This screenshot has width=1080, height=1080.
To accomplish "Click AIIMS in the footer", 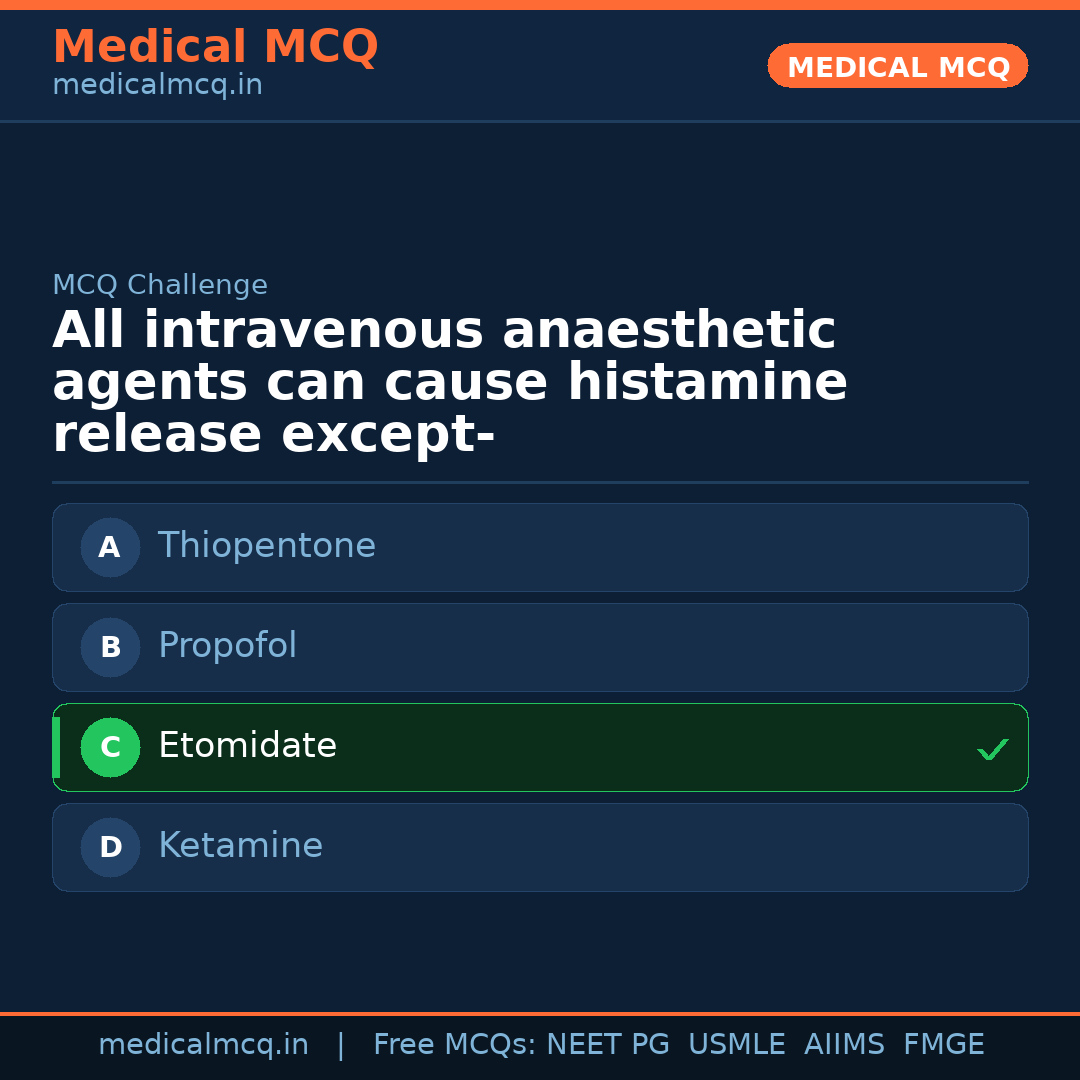I will coord(844,1045).
